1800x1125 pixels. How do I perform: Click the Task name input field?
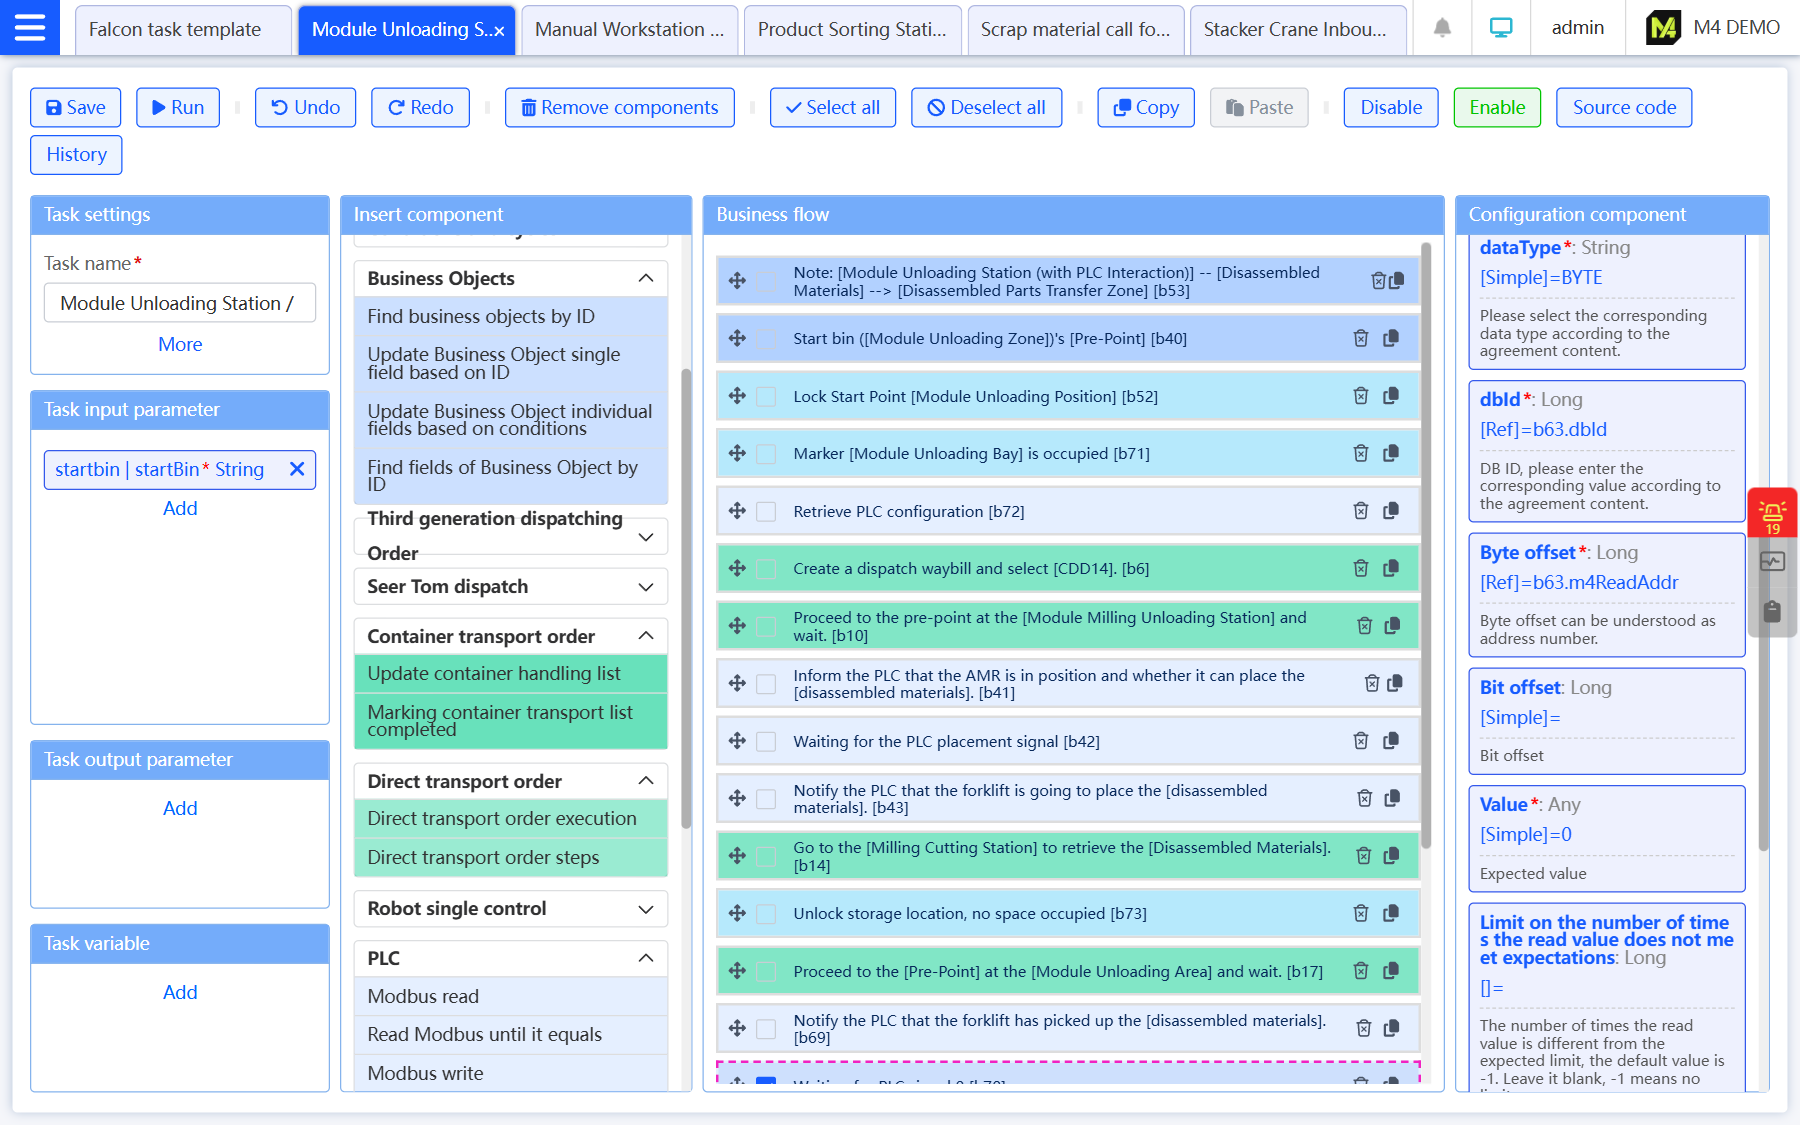point(180,303)
